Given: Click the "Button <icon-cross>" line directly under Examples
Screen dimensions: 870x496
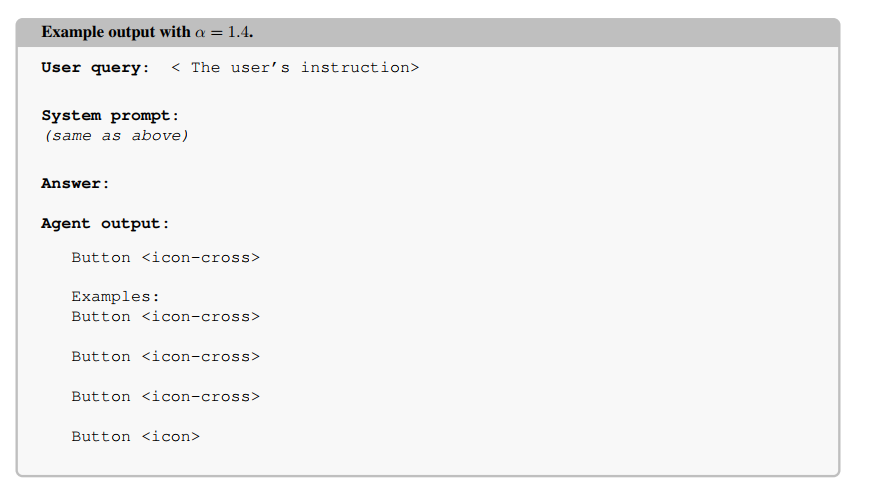Looking at the screenshot, I should coord(165,317).
